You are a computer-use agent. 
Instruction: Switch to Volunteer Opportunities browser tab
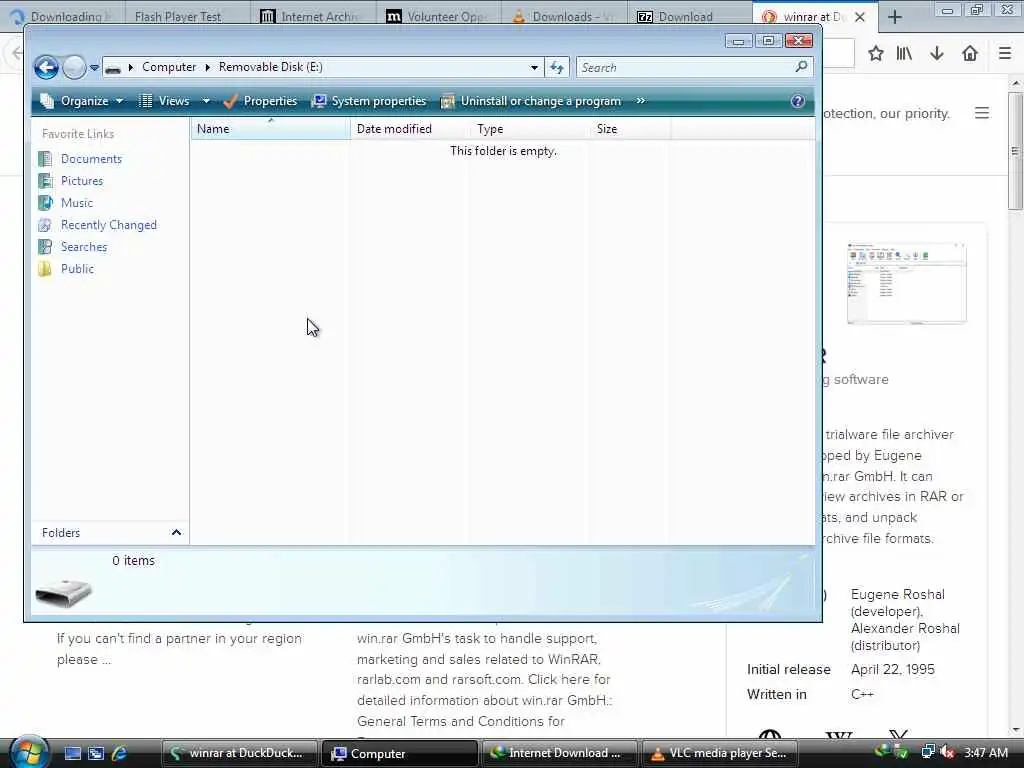(x=439, y=17)
